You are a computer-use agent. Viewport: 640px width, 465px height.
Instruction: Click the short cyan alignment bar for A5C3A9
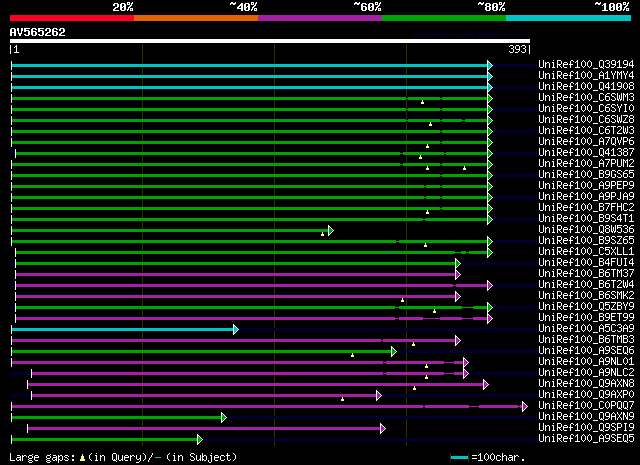click(122, 329)
